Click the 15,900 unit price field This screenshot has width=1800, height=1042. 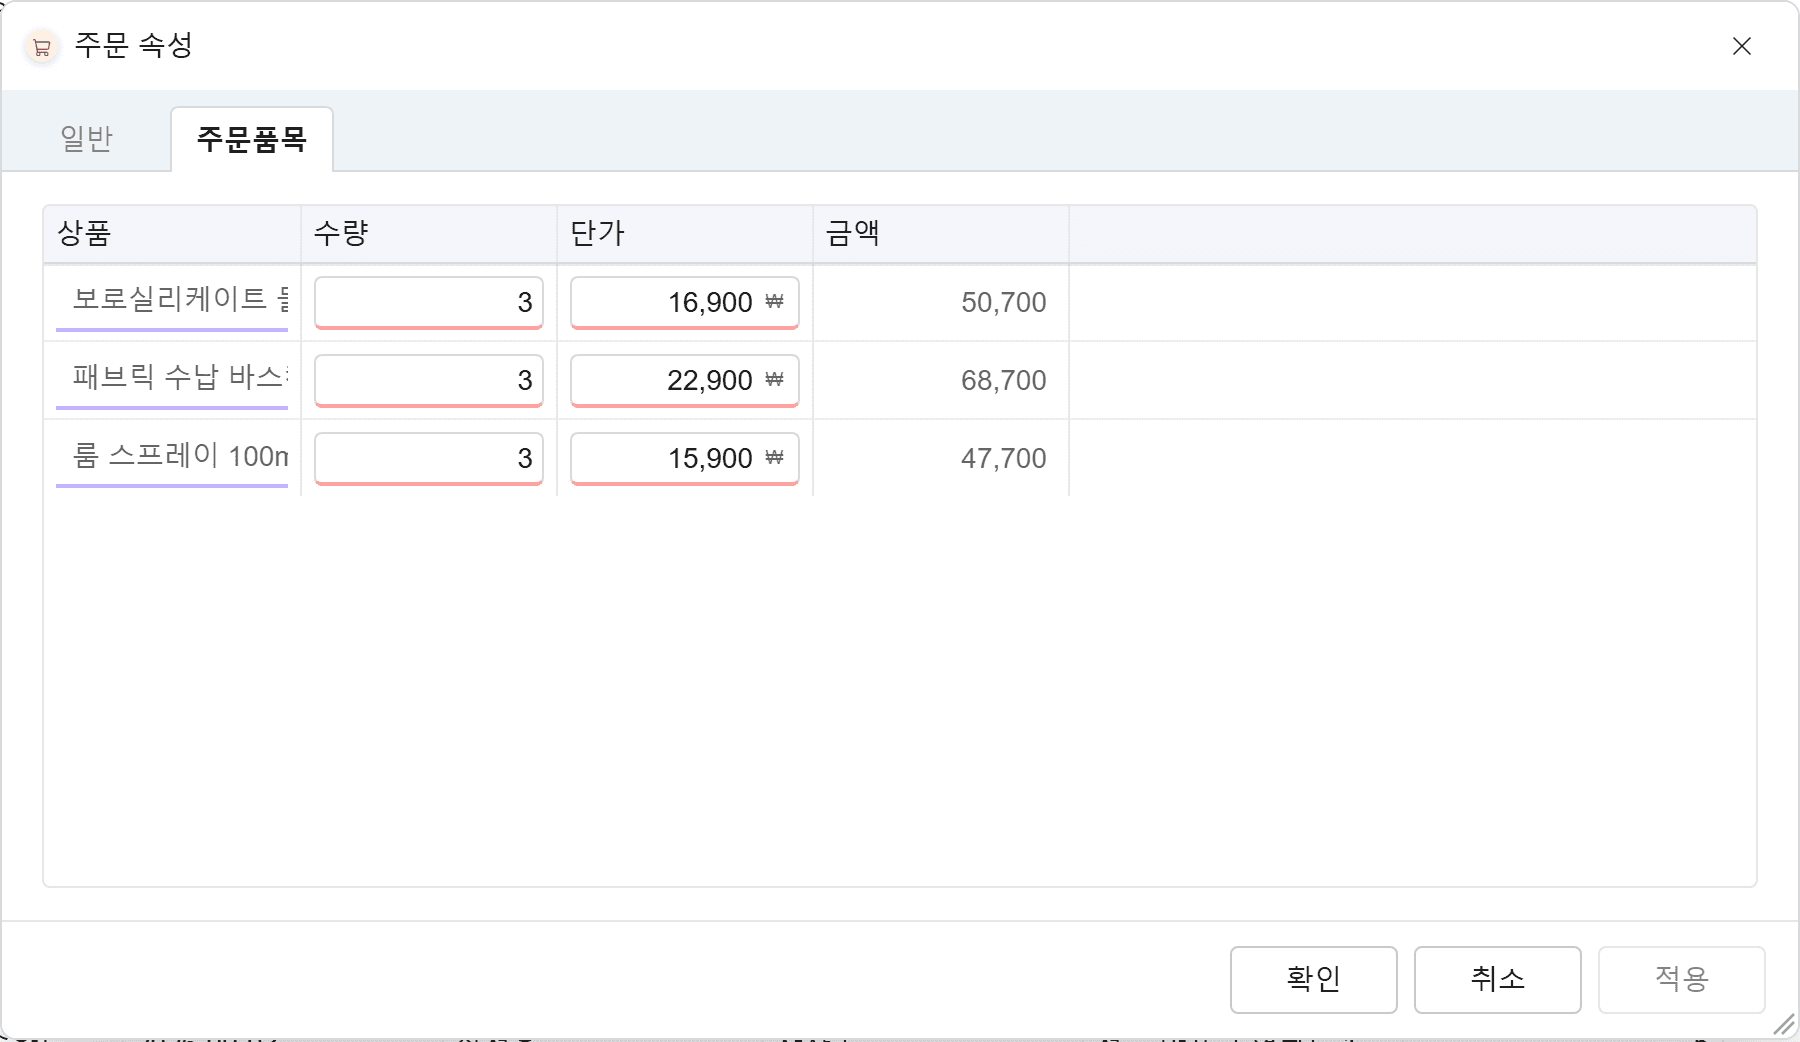(x=685, y=458)
